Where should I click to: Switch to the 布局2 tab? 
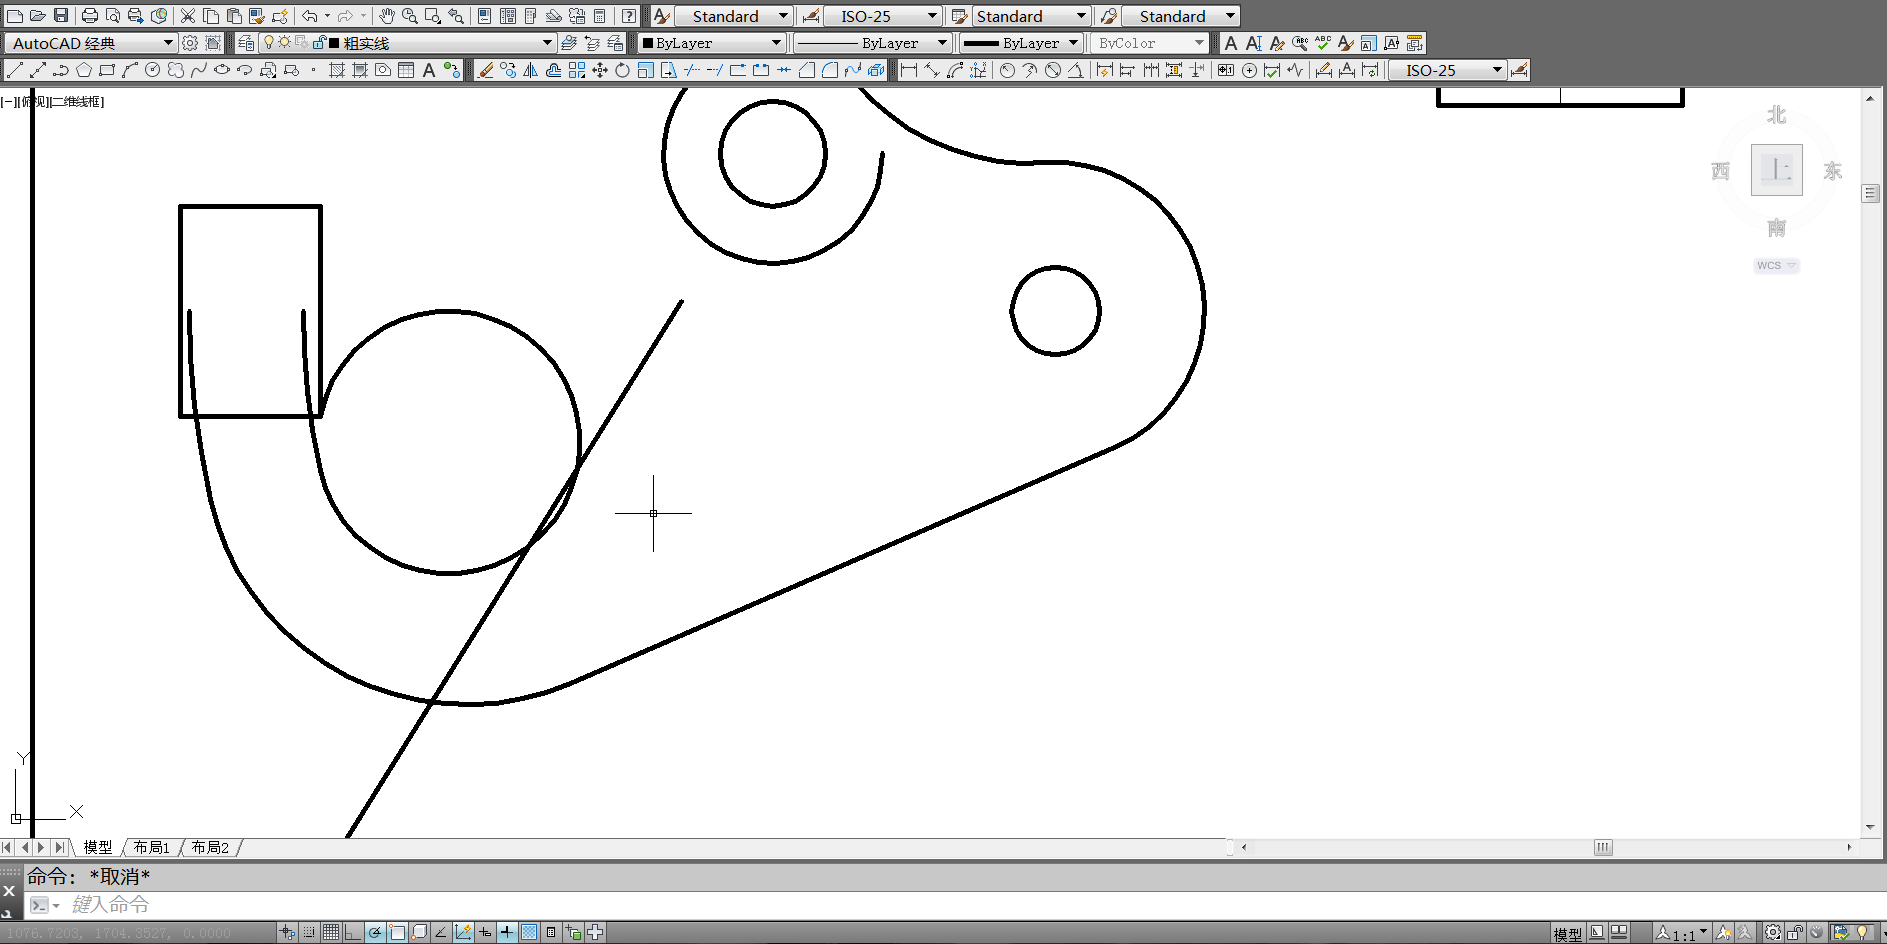click(x=210, y=847)
